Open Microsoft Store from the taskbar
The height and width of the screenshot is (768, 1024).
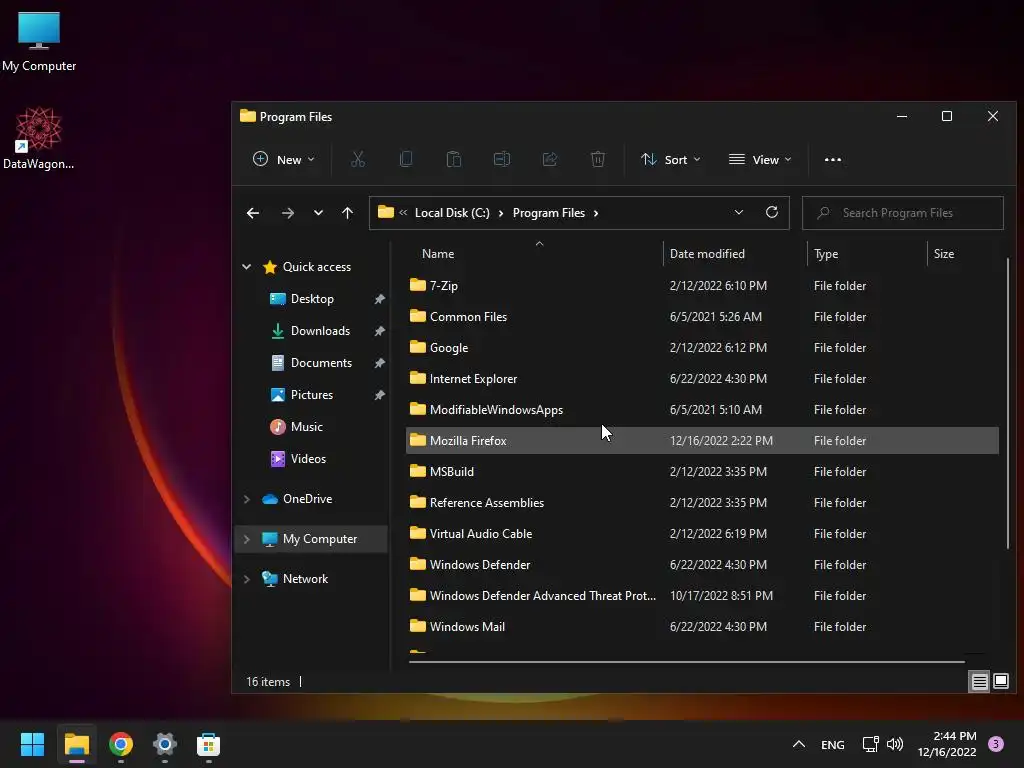click(x=208, y=744)
